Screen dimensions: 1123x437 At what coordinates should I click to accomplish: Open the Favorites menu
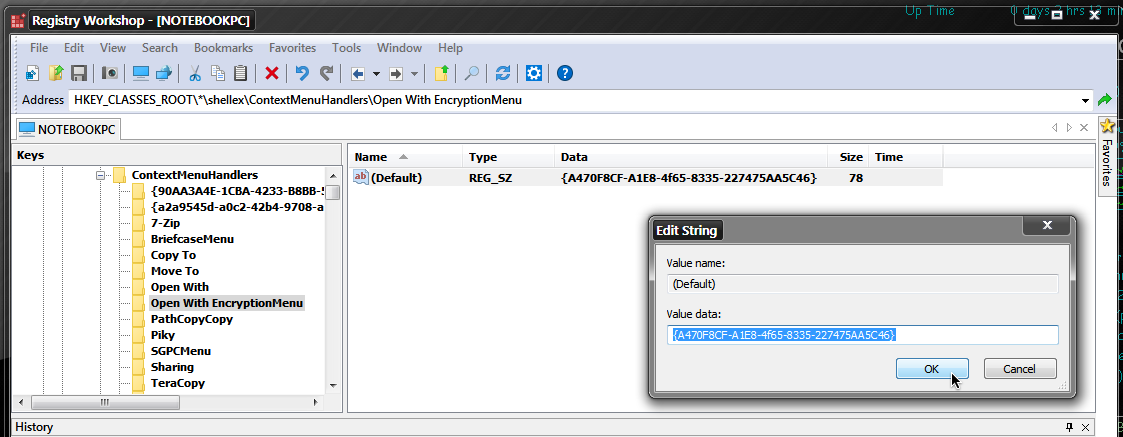(292, 48)
